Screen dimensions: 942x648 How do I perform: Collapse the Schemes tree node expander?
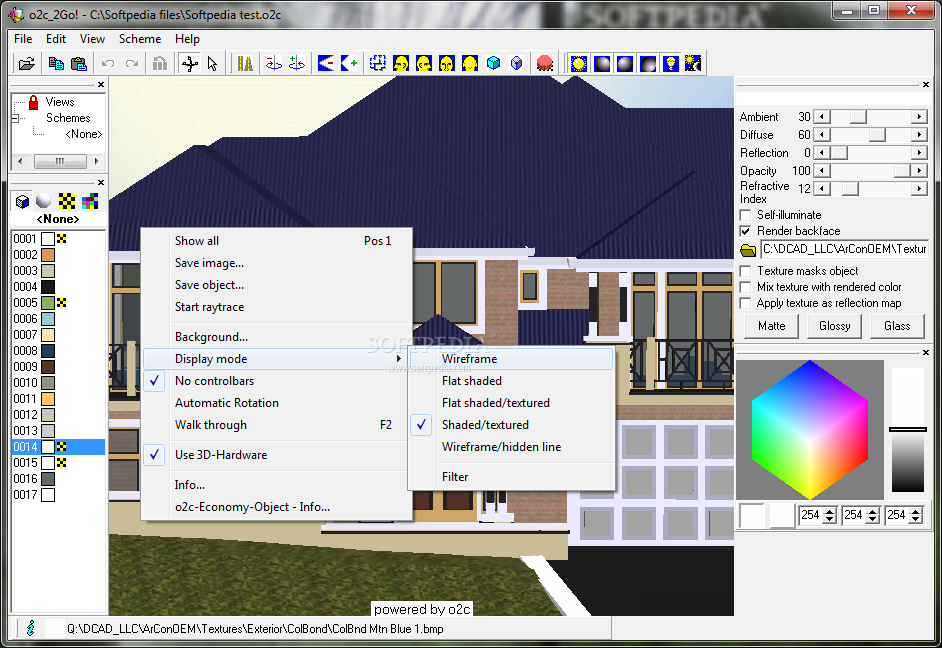[x=16, y=118]
